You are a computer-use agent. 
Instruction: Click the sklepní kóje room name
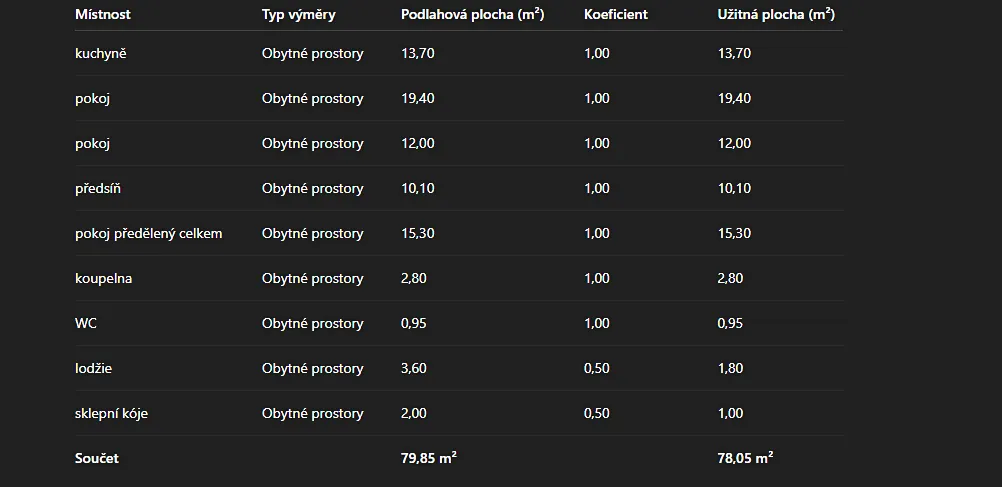pyautogui.click(x=112, y=414)
